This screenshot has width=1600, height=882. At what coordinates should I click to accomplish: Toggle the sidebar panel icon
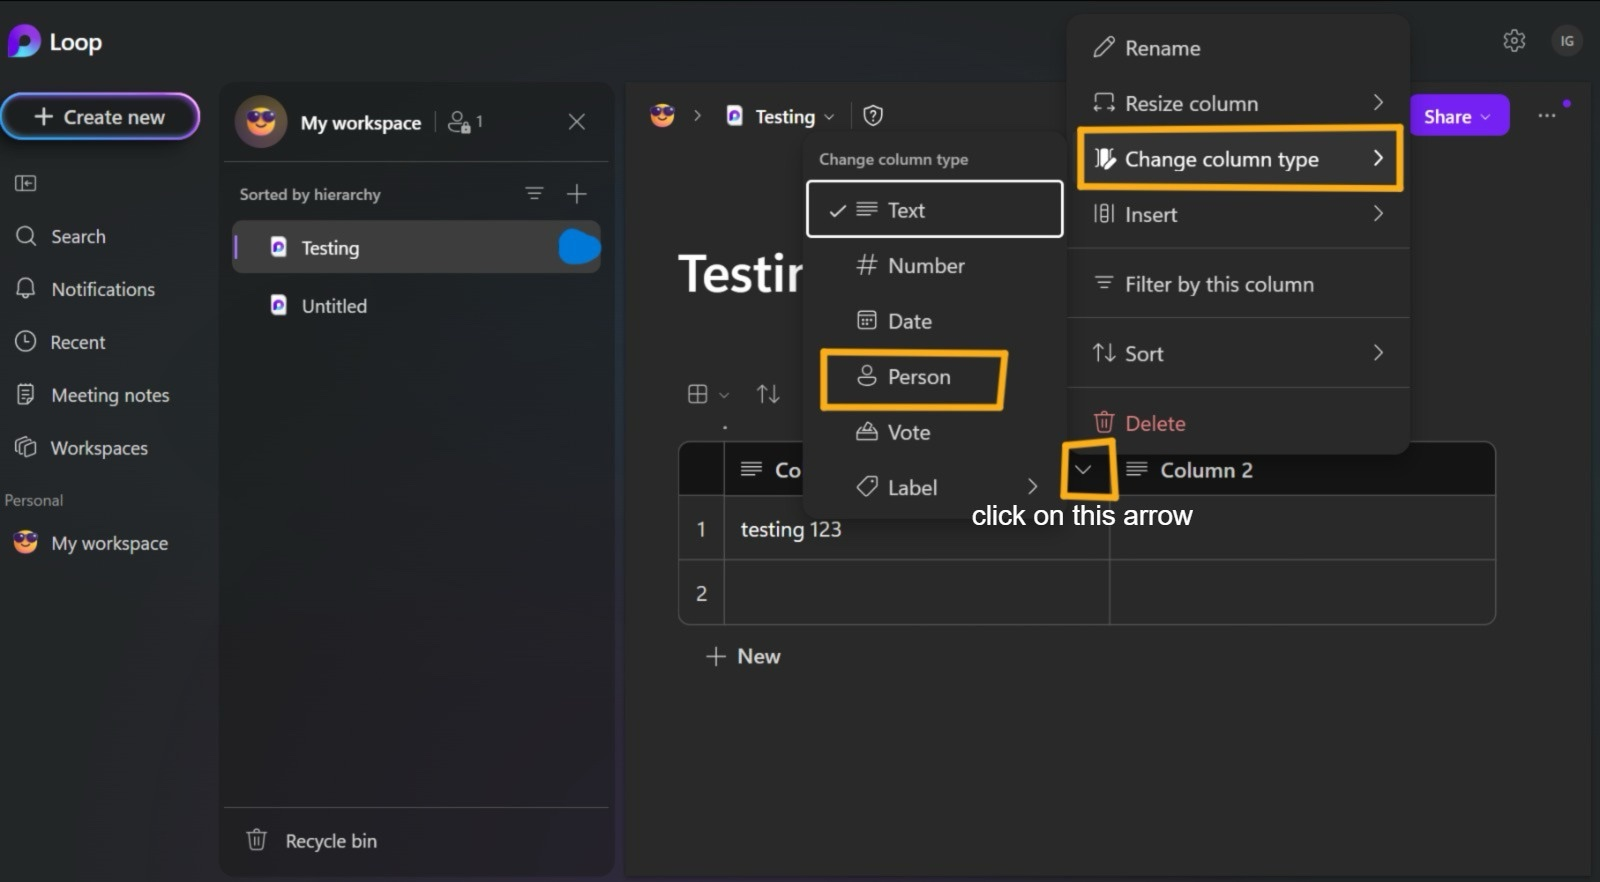(x=26, y=183)
